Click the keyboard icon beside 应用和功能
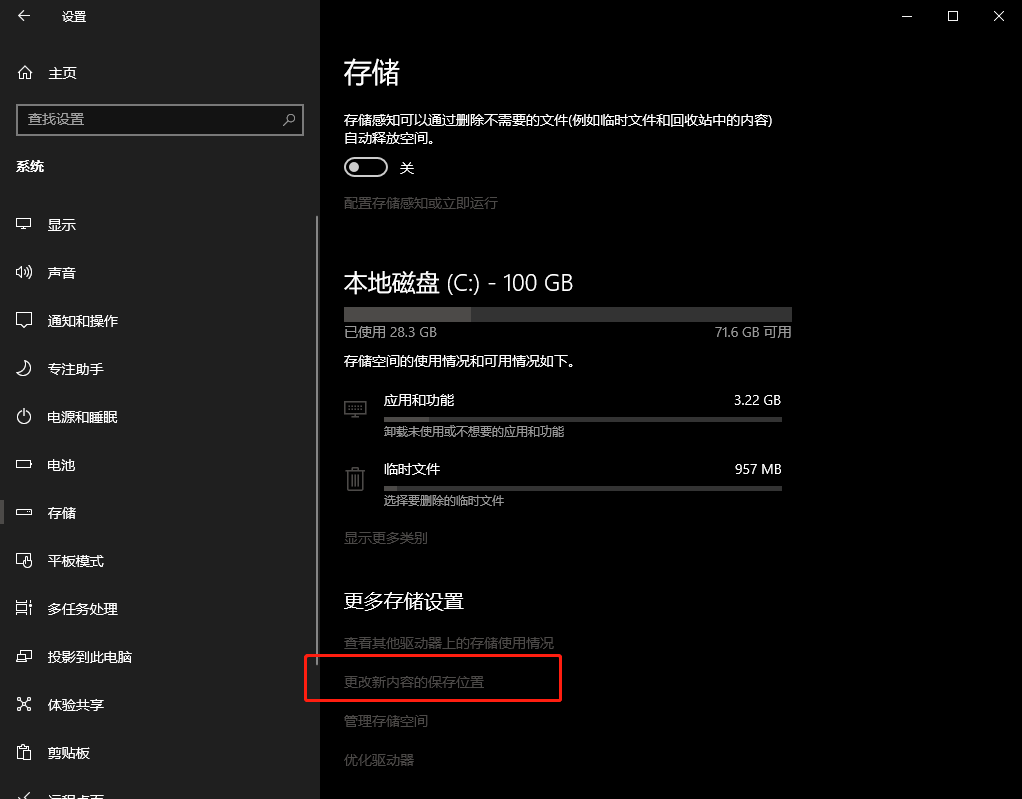Screen dimensions: 1022x799 (x=355, y=409)
